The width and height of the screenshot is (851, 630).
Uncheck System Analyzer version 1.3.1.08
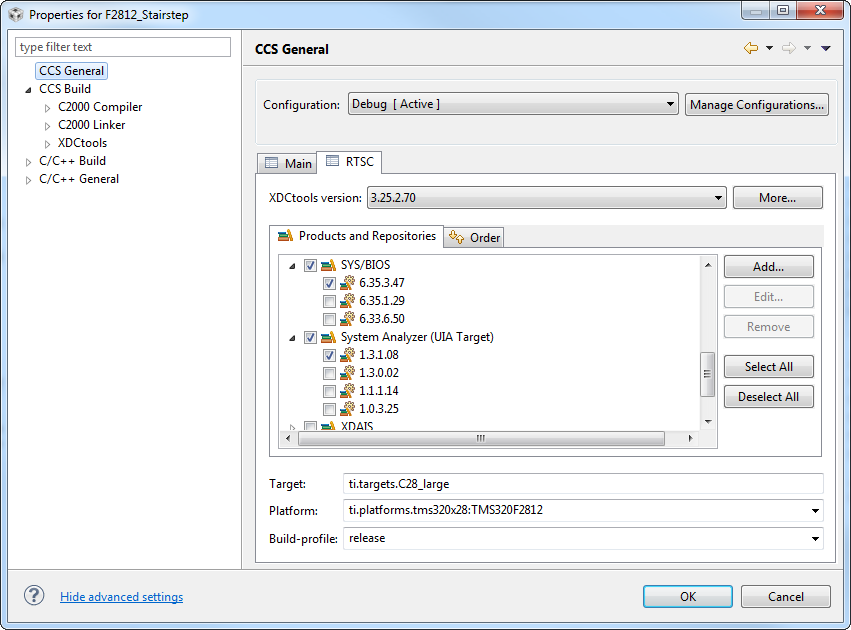[x=329, y=355]
